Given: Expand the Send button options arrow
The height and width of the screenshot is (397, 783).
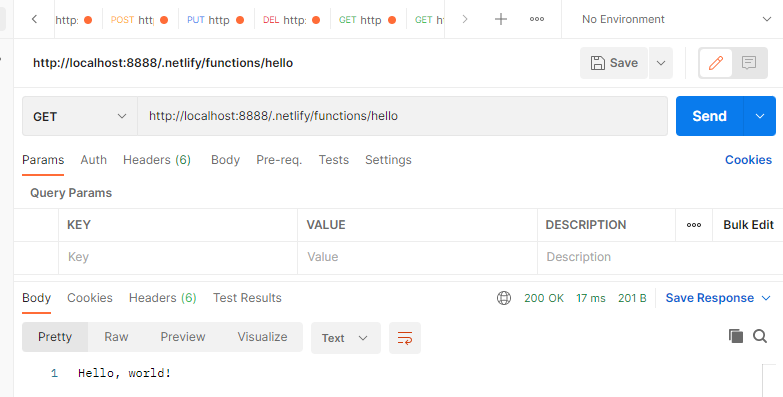Looking at the screenshot, I should click(760, 116).
